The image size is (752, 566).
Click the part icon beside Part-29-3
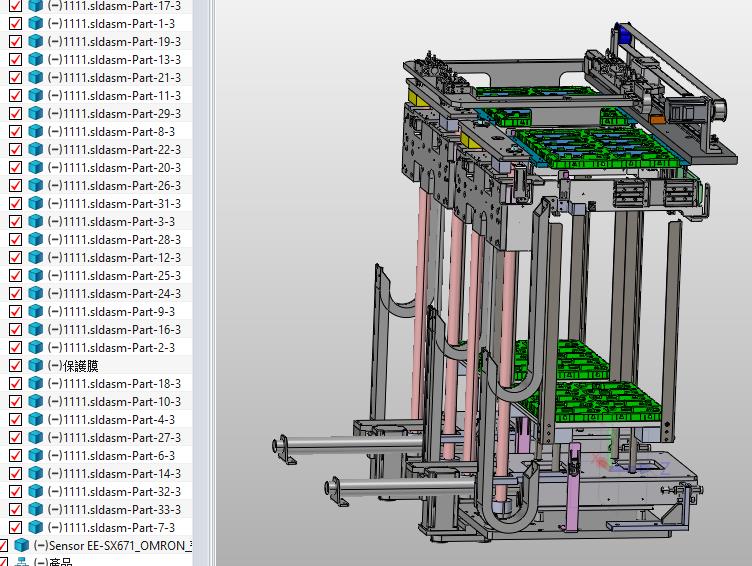click(x=35, y=114)
